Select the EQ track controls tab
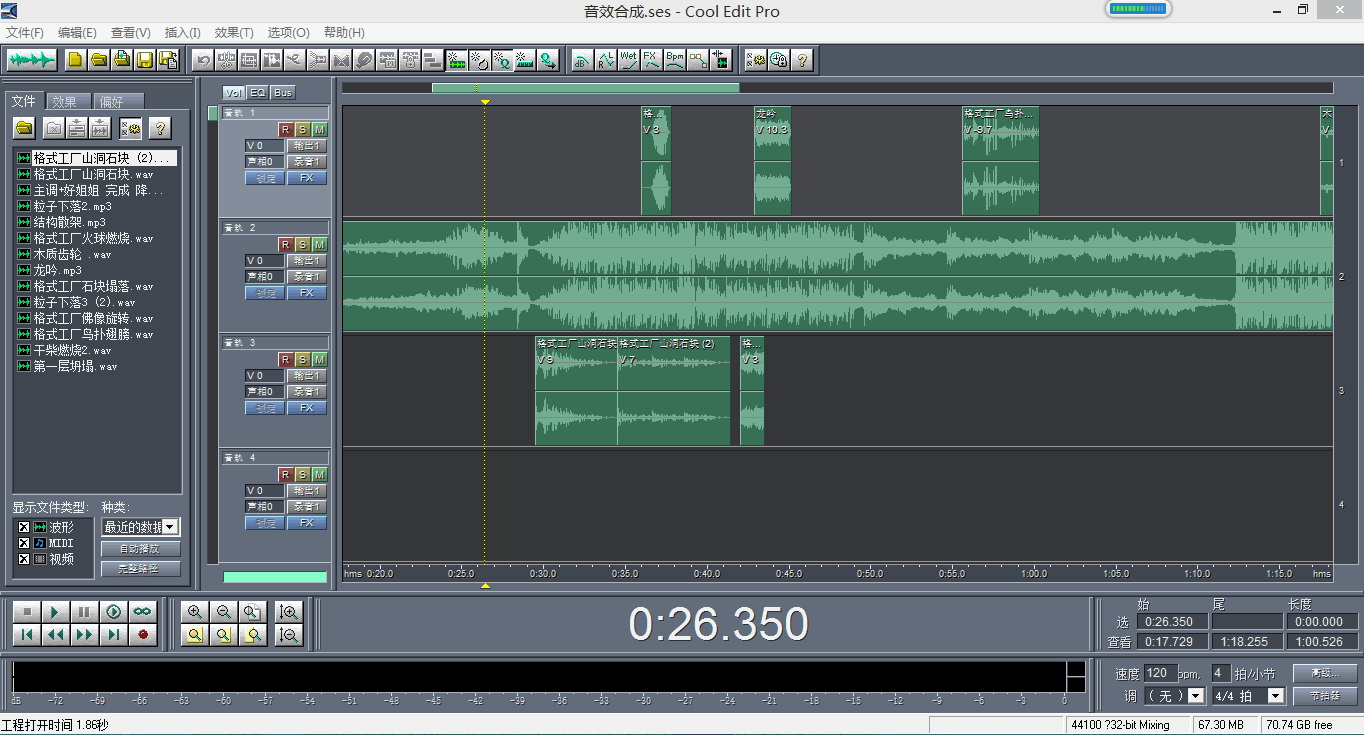This screenshot has width=1364, height=735. click(258, 92)
